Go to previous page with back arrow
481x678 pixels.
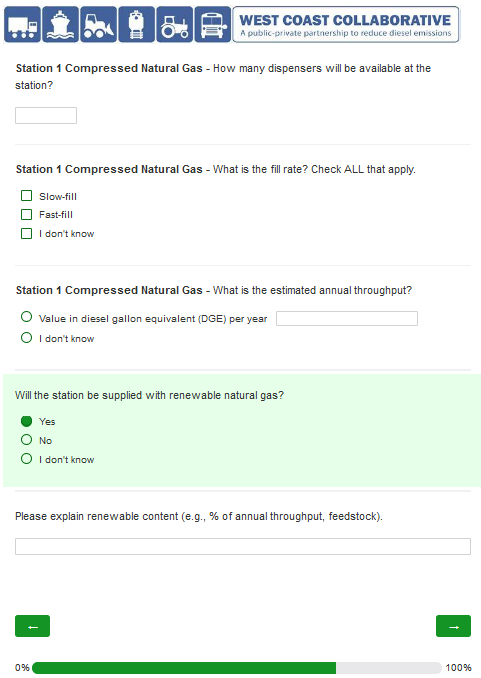coord(32,626)
